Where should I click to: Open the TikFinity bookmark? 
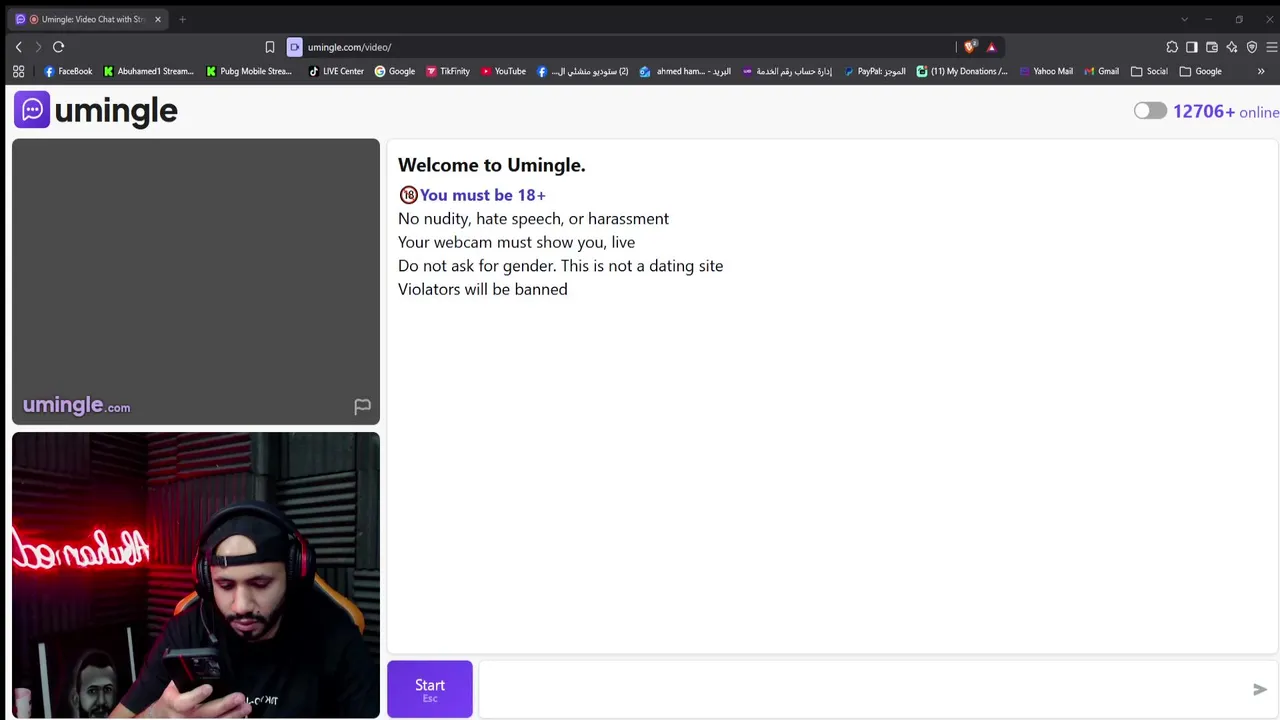tap(448, 71)
